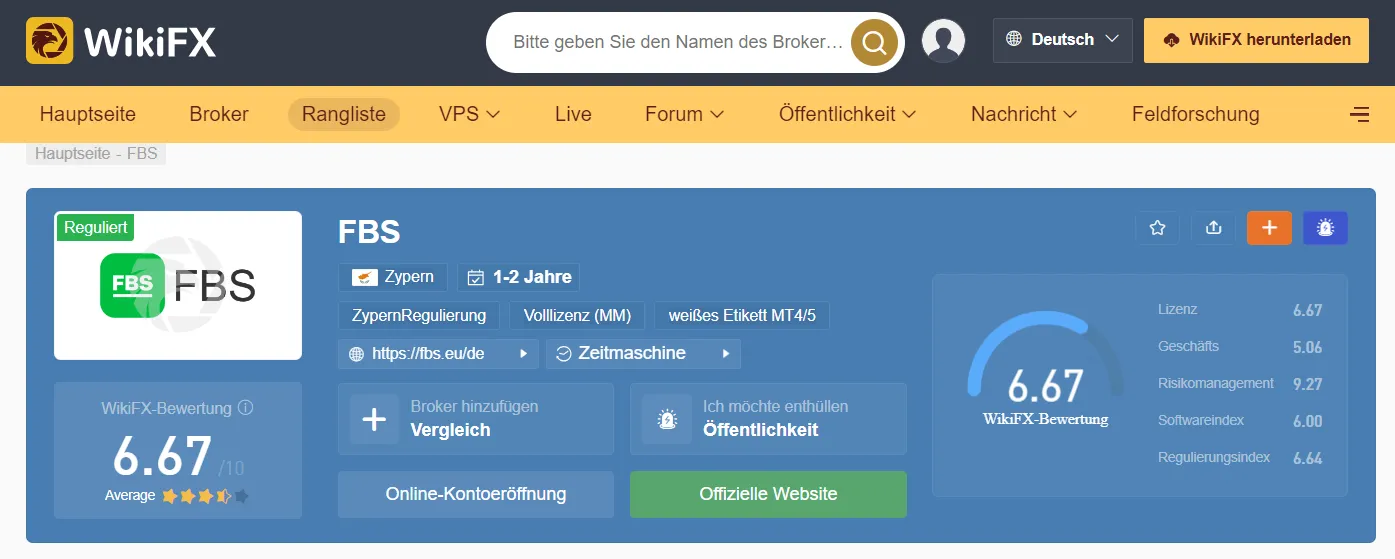
Task: Go to the Broker navigation tab
Action: click(x=219, y=114)
